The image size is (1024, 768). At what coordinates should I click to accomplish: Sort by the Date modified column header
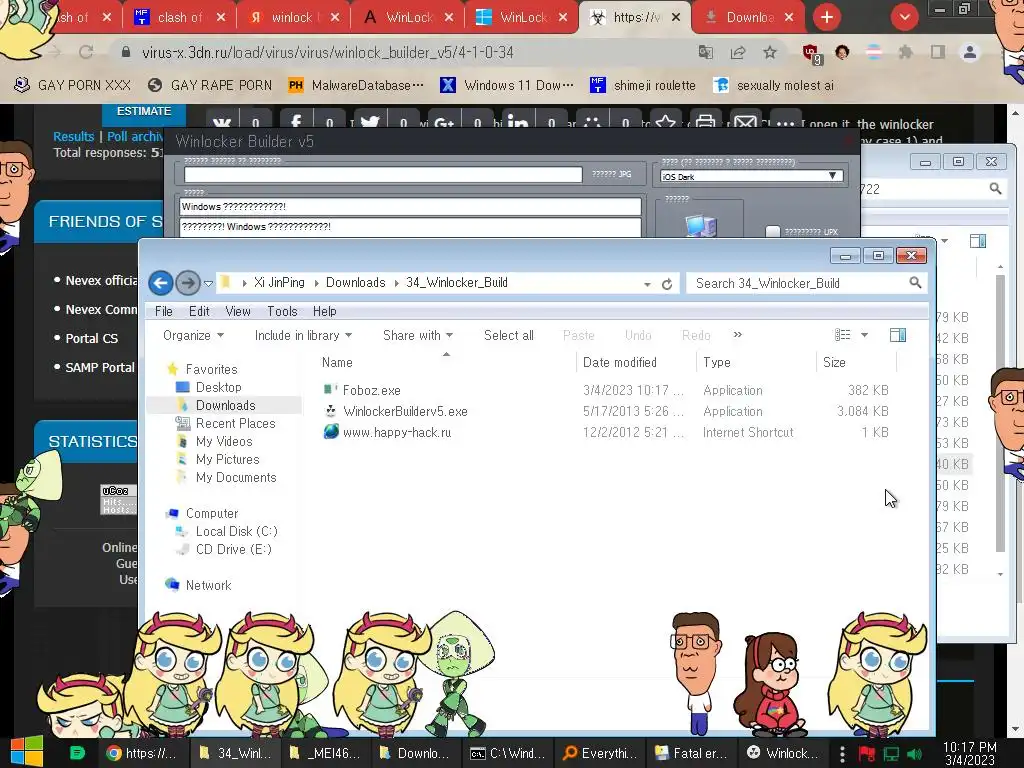coord(620,362)
